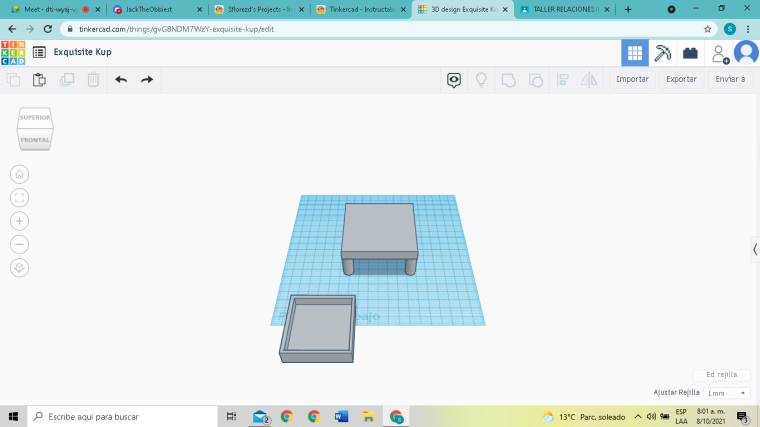
Task: Undo the last action
Action: (x=121, y=79)
